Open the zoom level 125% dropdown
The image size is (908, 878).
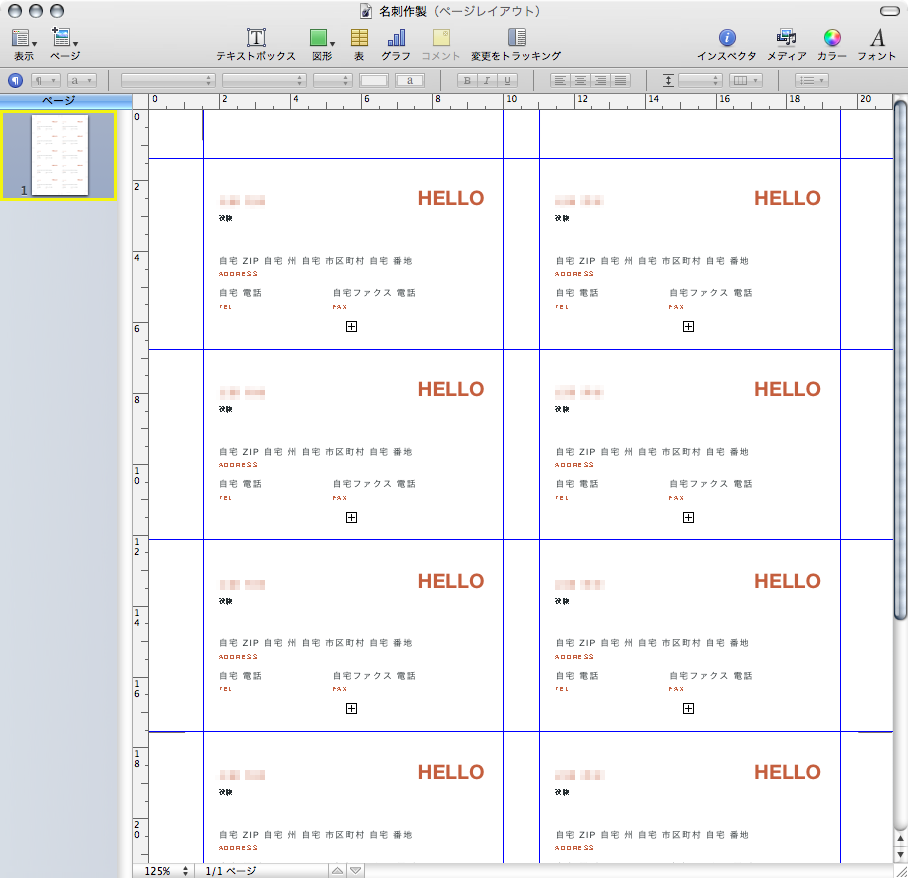coord(165,871)
